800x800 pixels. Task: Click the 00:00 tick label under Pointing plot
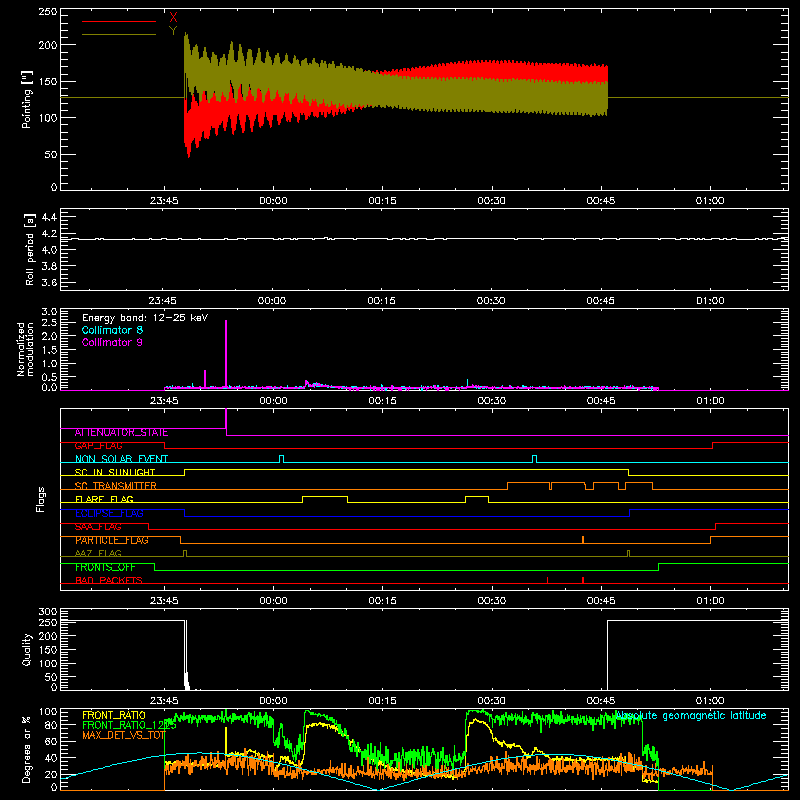pyautogui.click(x=273, y=201)
